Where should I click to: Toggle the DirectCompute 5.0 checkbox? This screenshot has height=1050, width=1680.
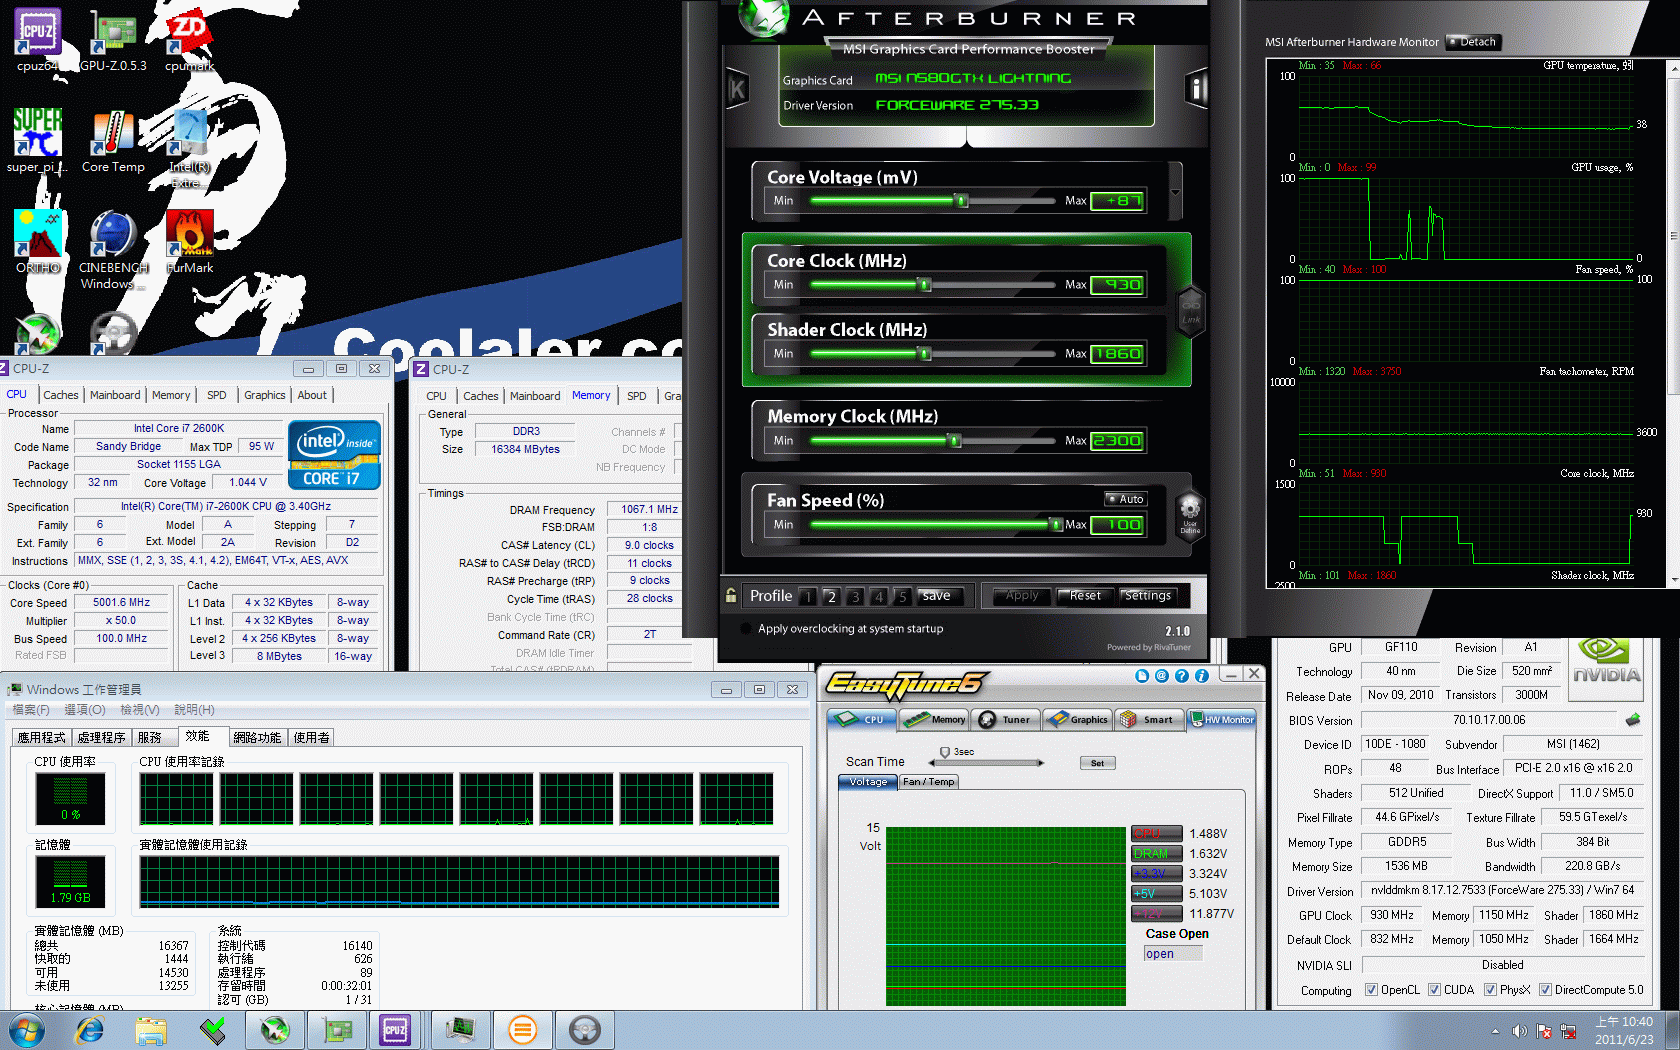coord(1546,990)
